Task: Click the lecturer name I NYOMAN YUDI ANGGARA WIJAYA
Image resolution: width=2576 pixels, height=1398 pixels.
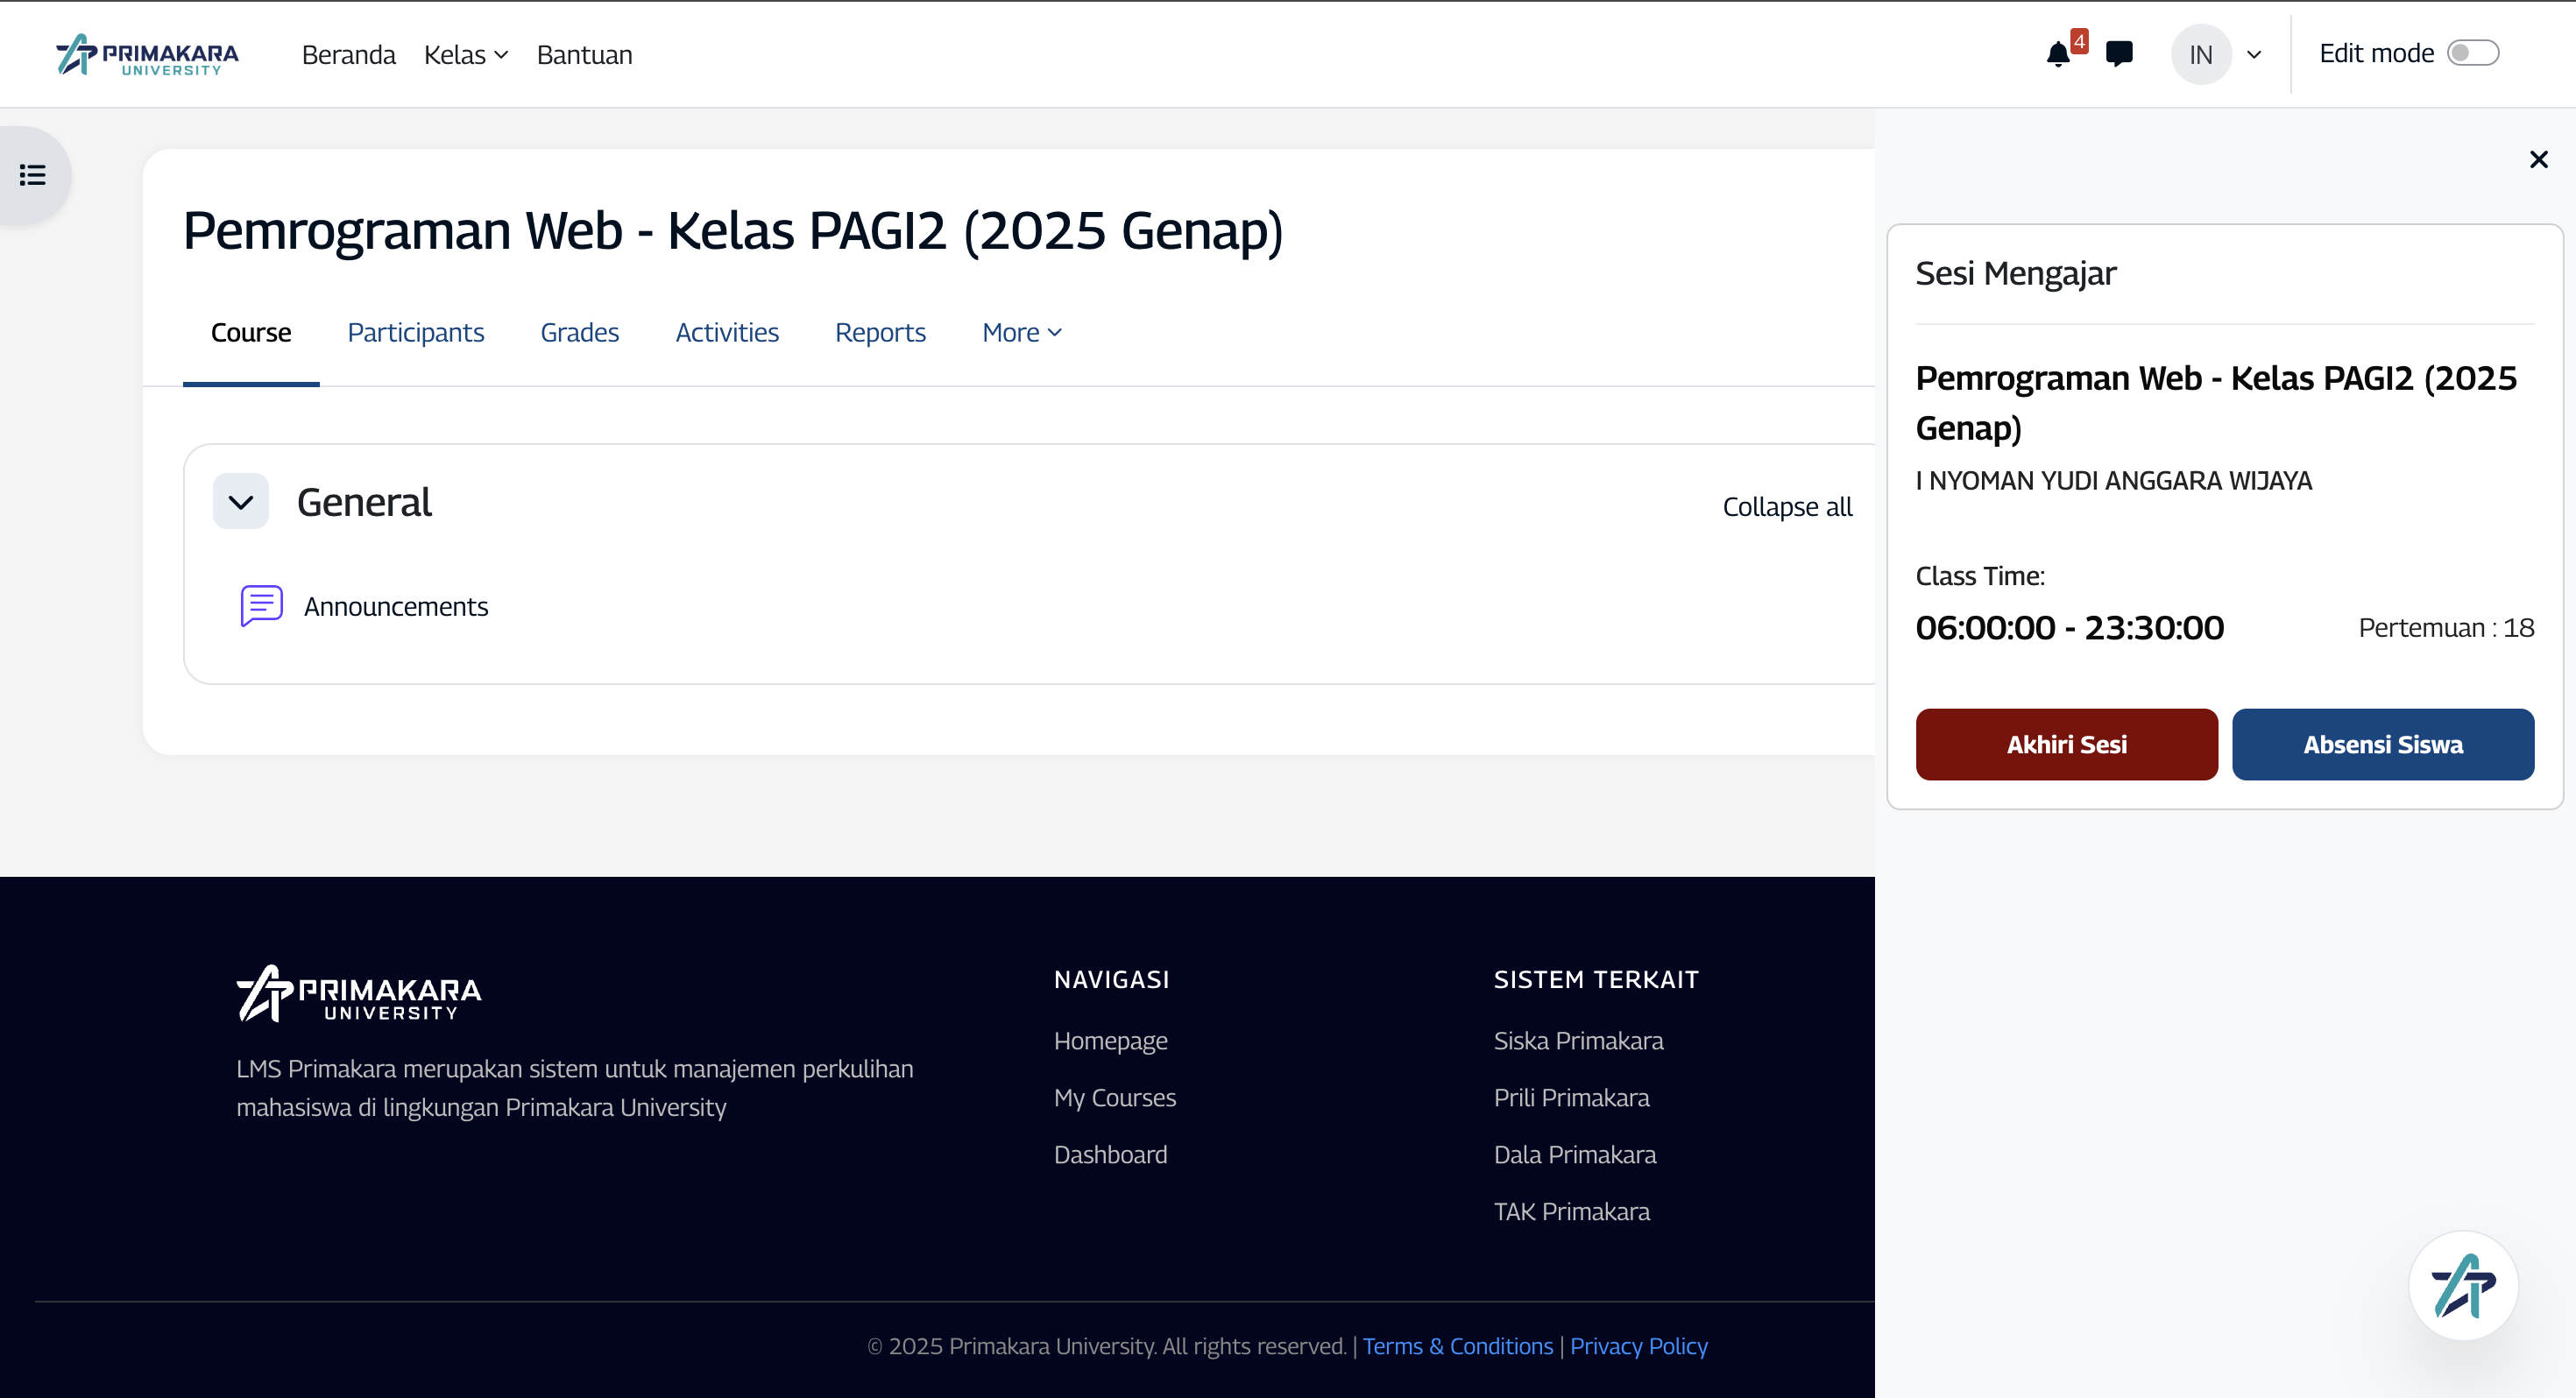Action: [2114, 481]
